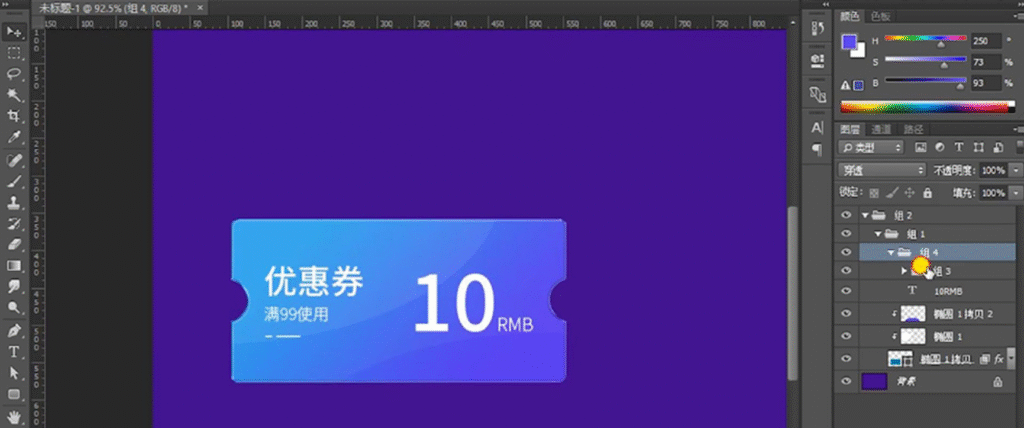
Task: Open the Color panel menu
Action: (x=1019, y=16)
